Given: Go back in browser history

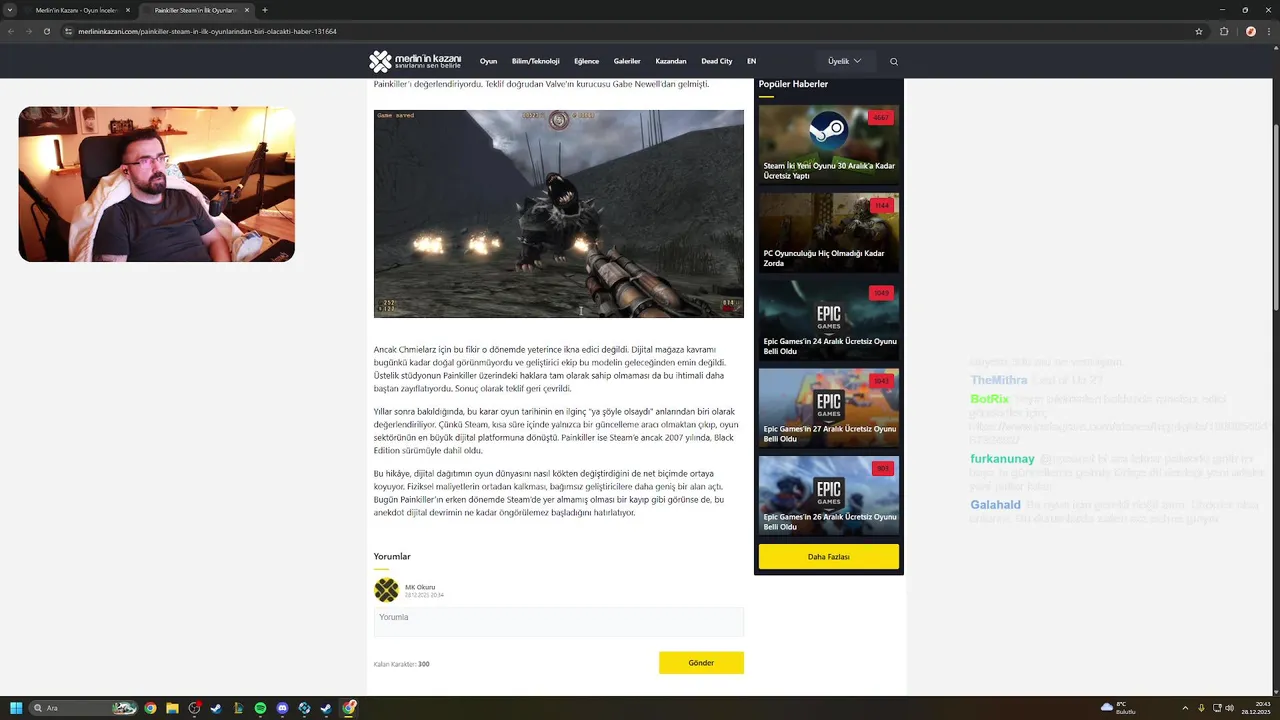Looking at the screenshot, I should pos(11,31).
